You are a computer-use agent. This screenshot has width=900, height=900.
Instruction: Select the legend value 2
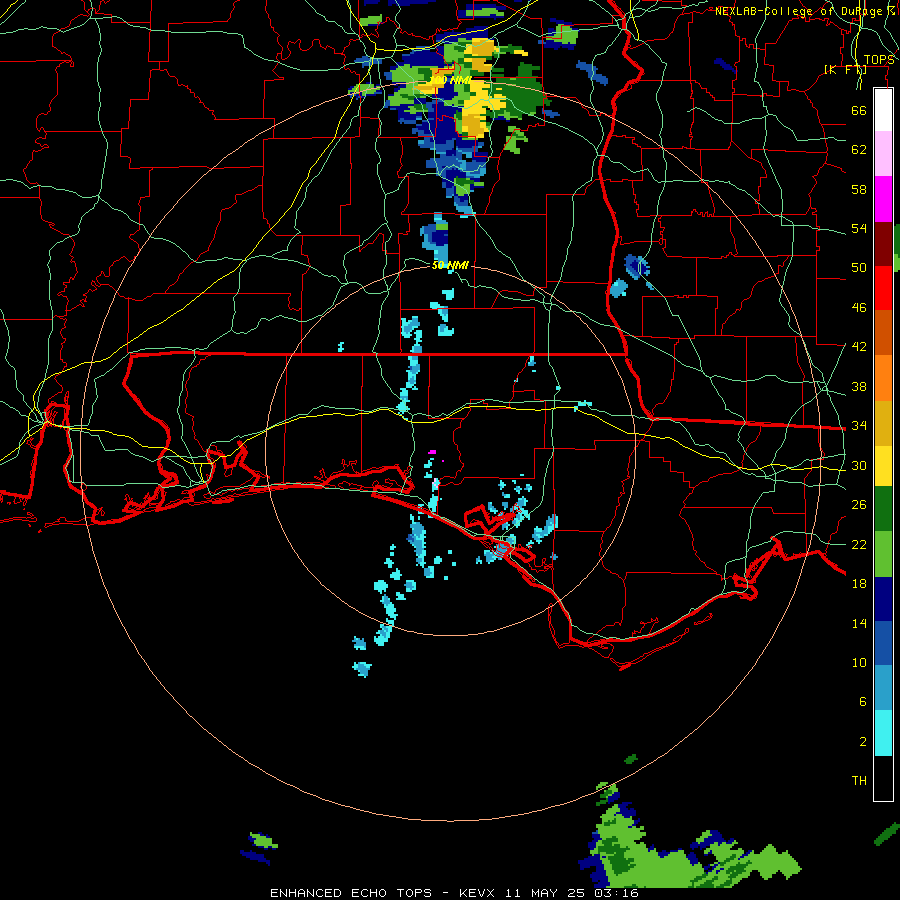pyautogui.click(x=862, y=742)
